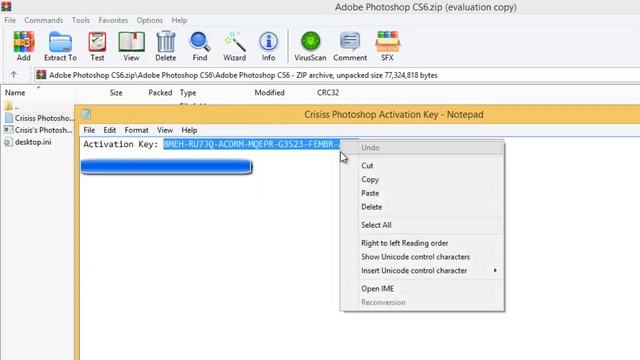This screenshot has height=360, width=640.
Task: Select the parent folder '..' entry
Action: pyautogui.click(x=12, y=107)
